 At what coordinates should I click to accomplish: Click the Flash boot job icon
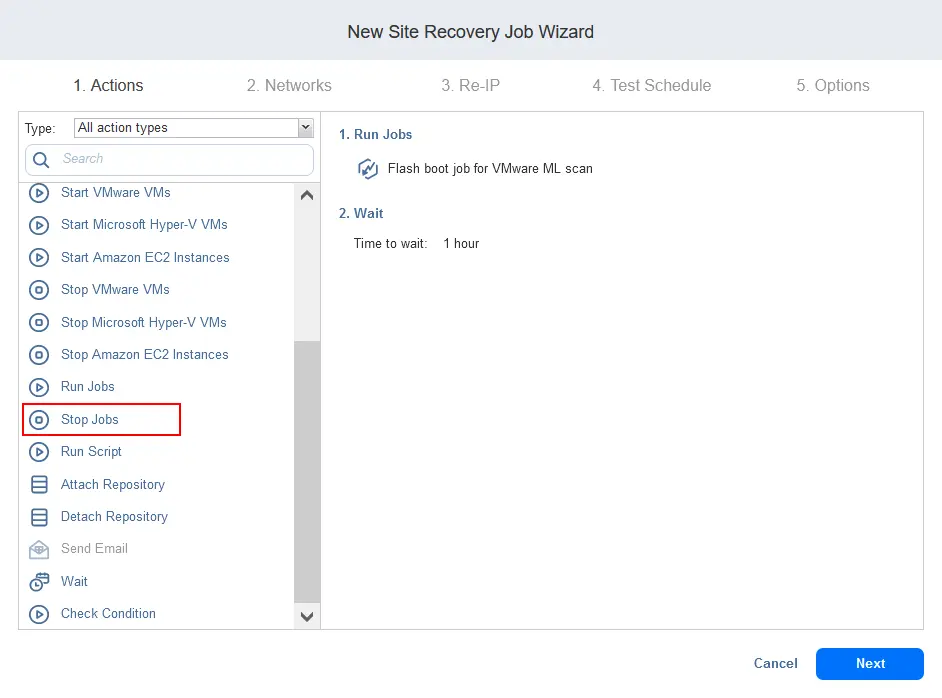[x=368, y=169]
